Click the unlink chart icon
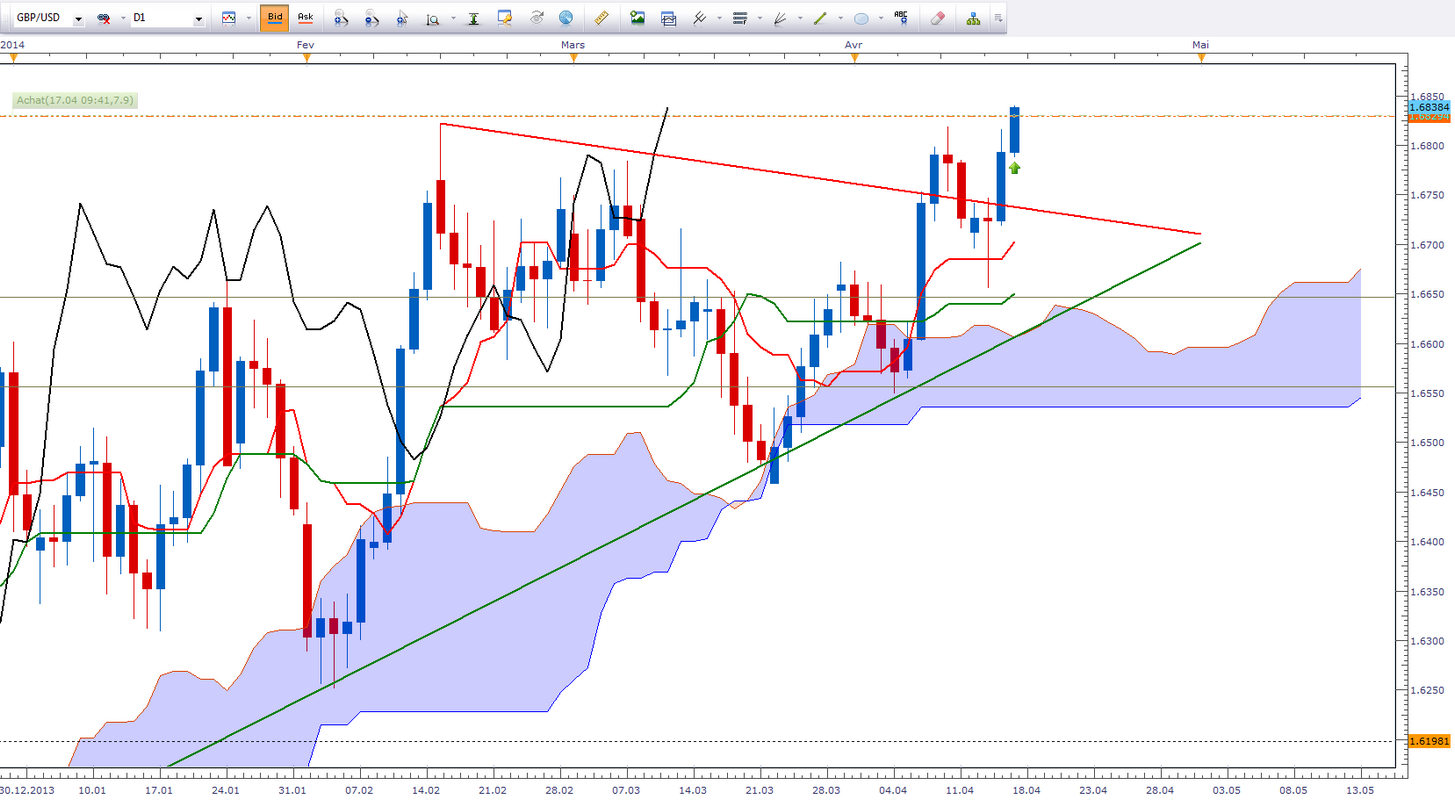This screenshot has height=800, width=1455. (x=104, y=19)
